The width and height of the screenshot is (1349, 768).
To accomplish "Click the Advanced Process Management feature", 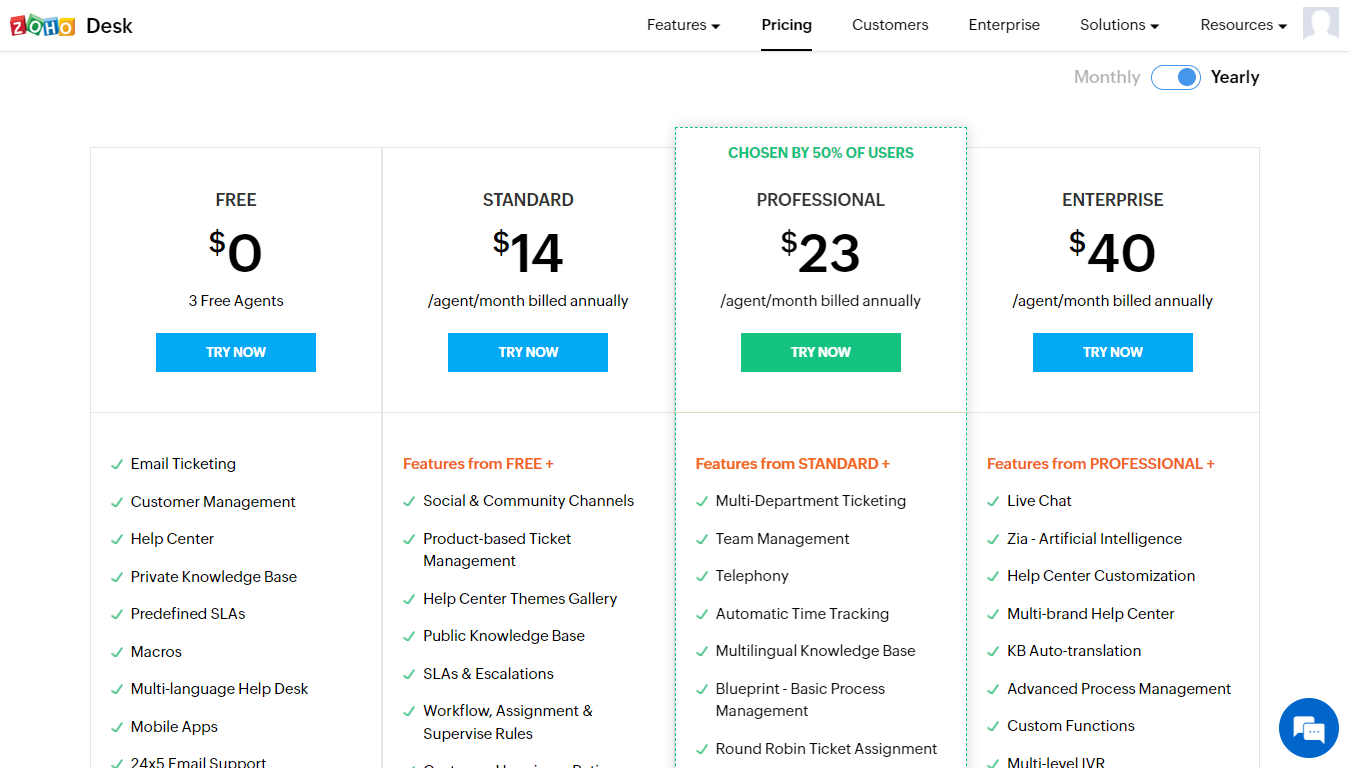I will coord(1119,689).
